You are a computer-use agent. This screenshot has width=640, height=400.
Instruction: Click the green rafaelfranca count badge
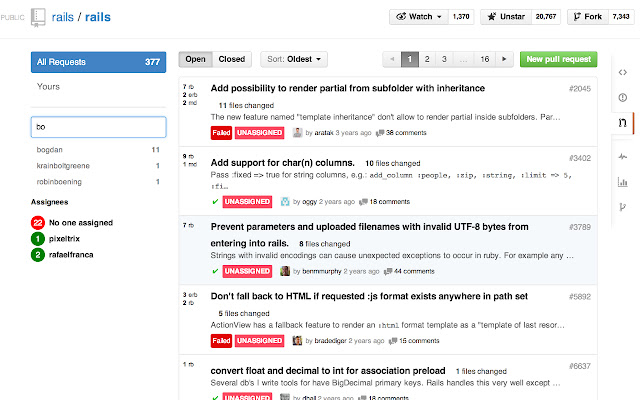[38, 255]
